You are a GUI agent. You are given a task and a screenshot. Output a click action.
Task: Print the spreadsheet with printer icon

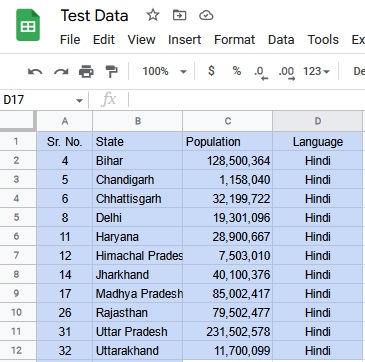[86, 71]
